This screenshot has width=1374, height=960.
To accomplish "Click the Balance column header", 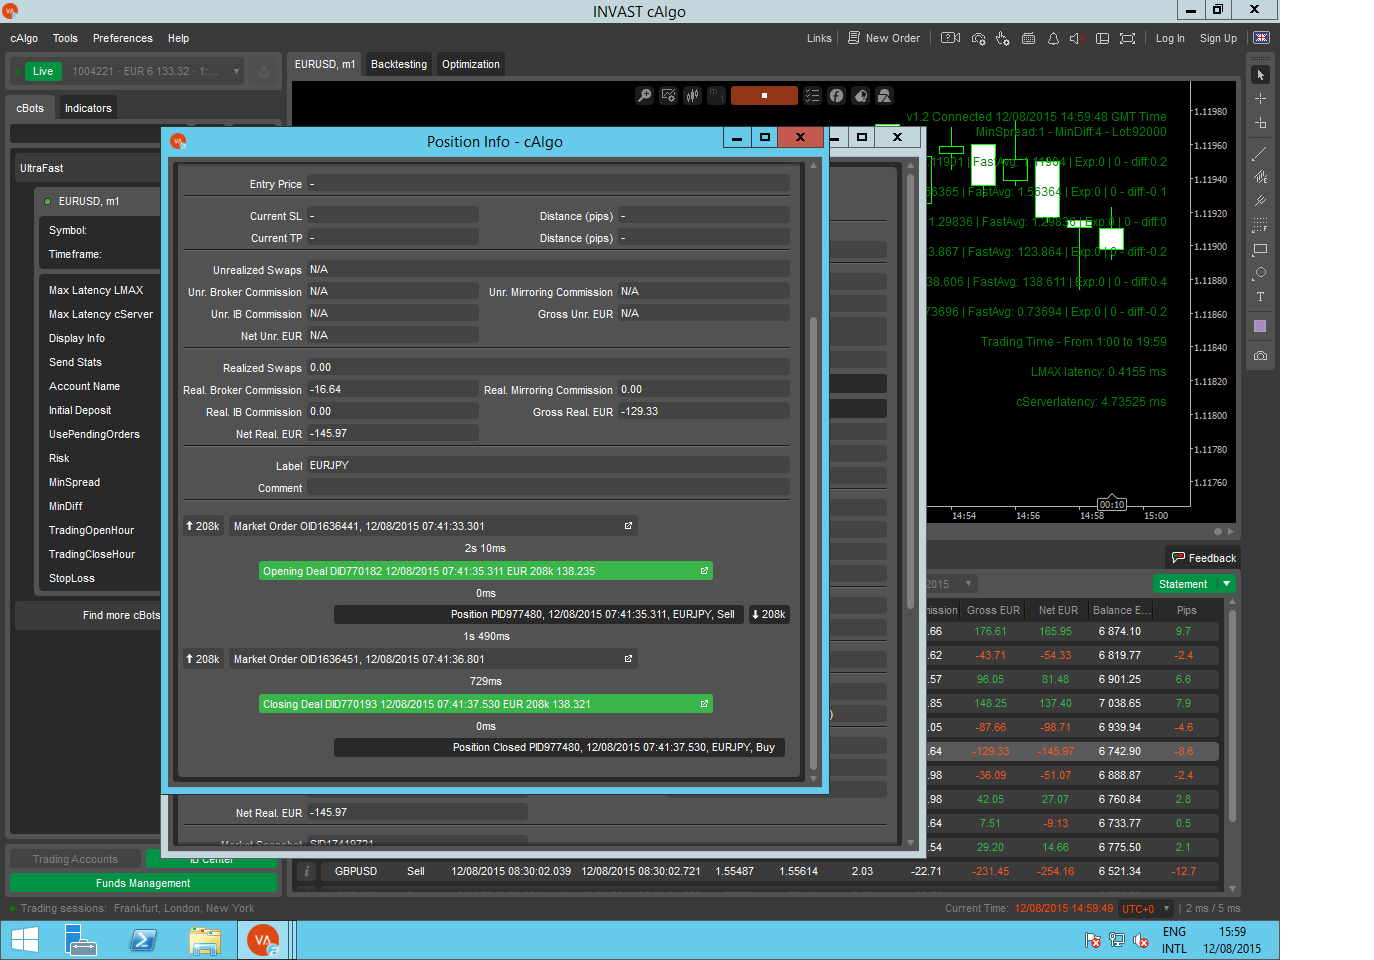I will pos(1122,610).
